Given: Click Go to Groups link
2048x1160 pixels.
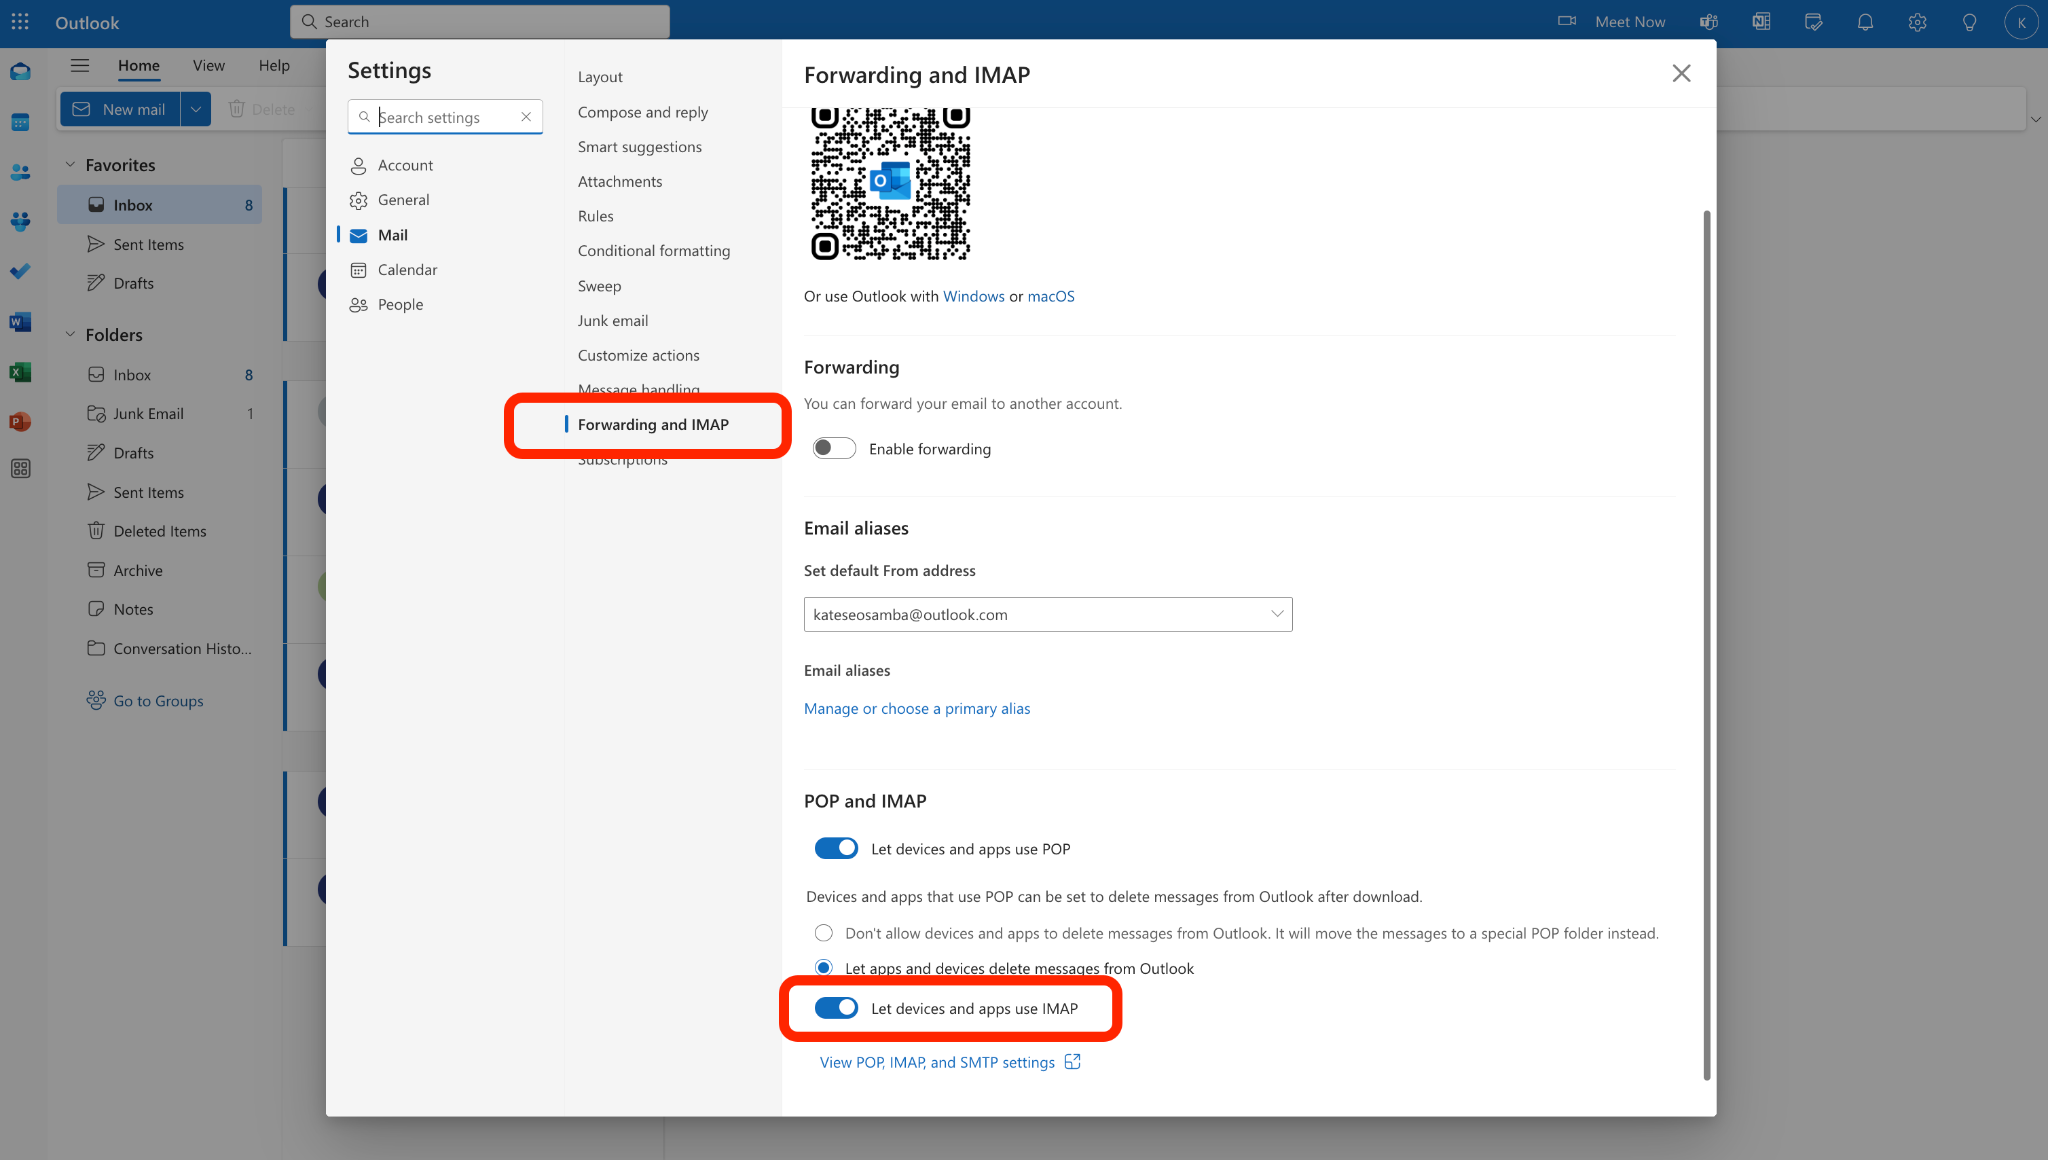Looking at the screenshot, I should coord(158,701).
